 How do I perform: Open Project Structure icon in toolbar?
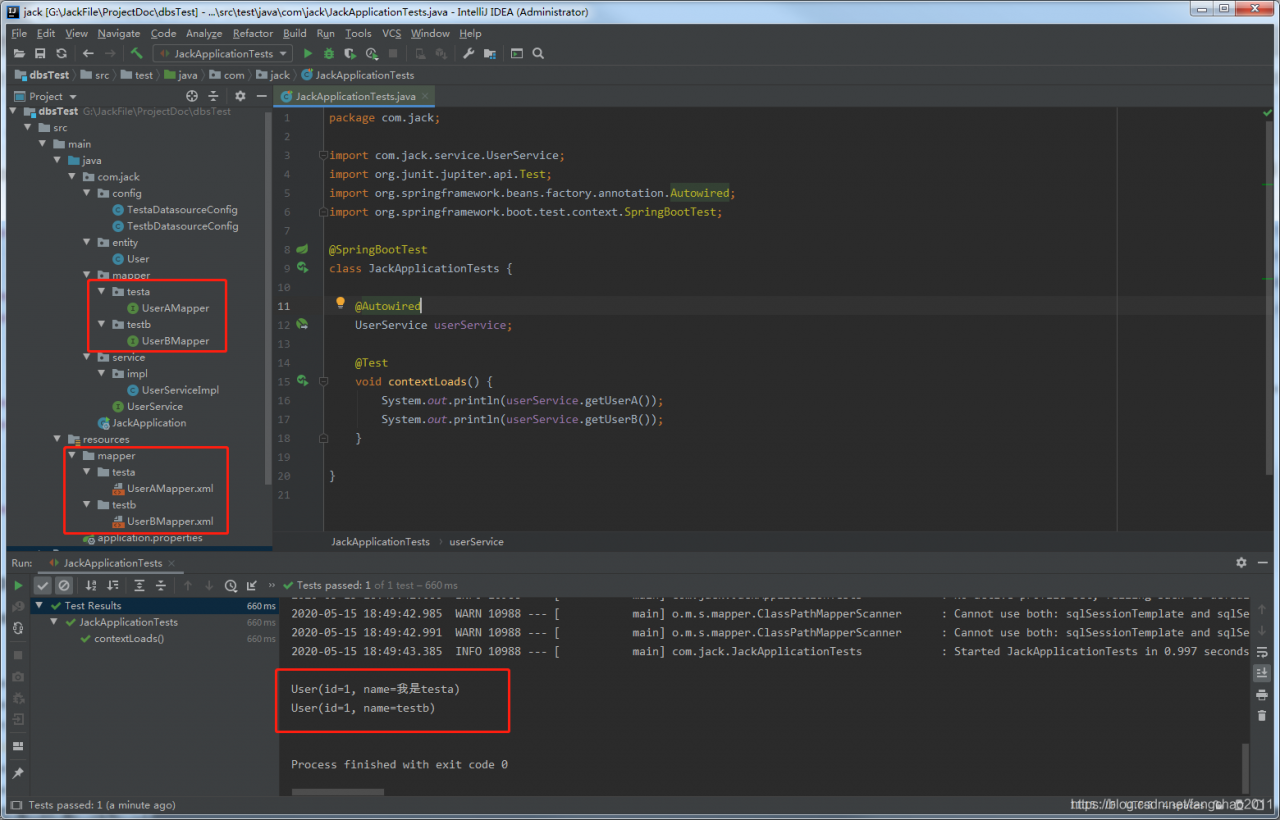489,53
